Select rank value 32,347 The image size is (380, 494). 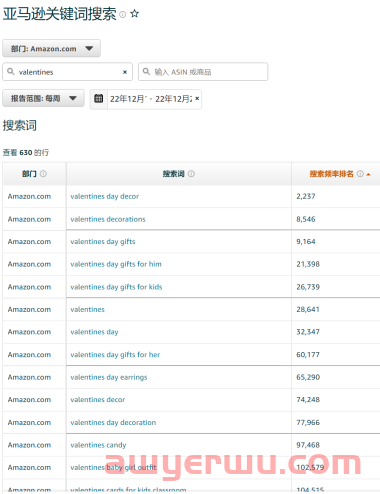pos(308,332)
